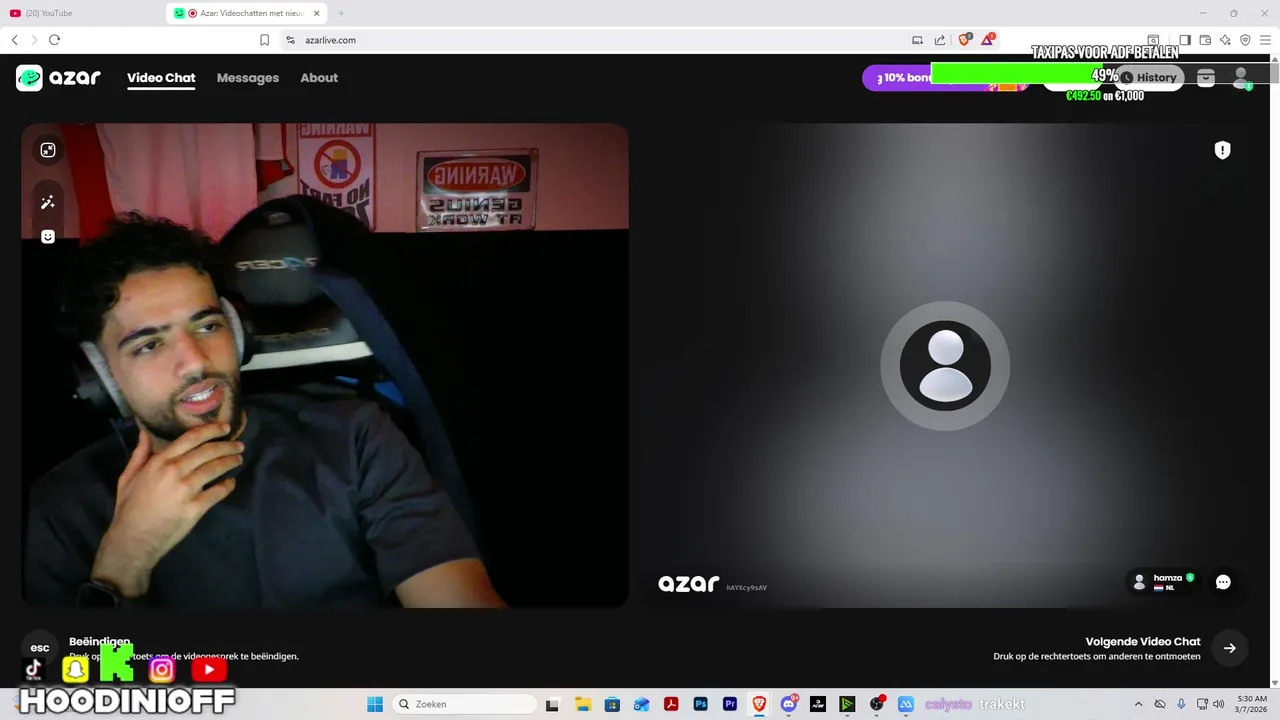Open the Brave Wallet icon
1280x720 pixels.
(1205, 40)
